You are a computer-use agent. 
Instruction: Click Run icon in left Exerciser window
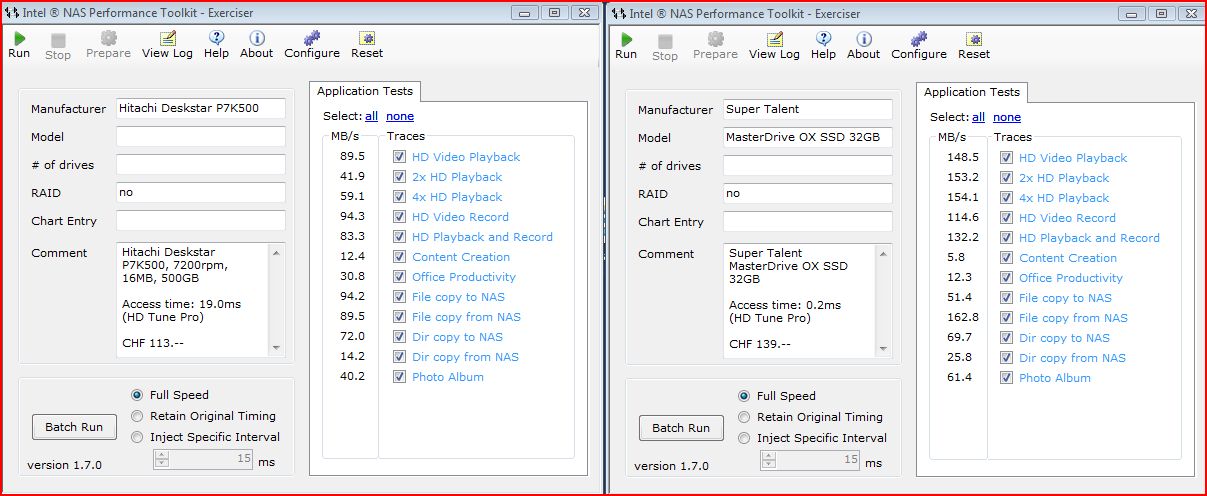pos(19,38)
